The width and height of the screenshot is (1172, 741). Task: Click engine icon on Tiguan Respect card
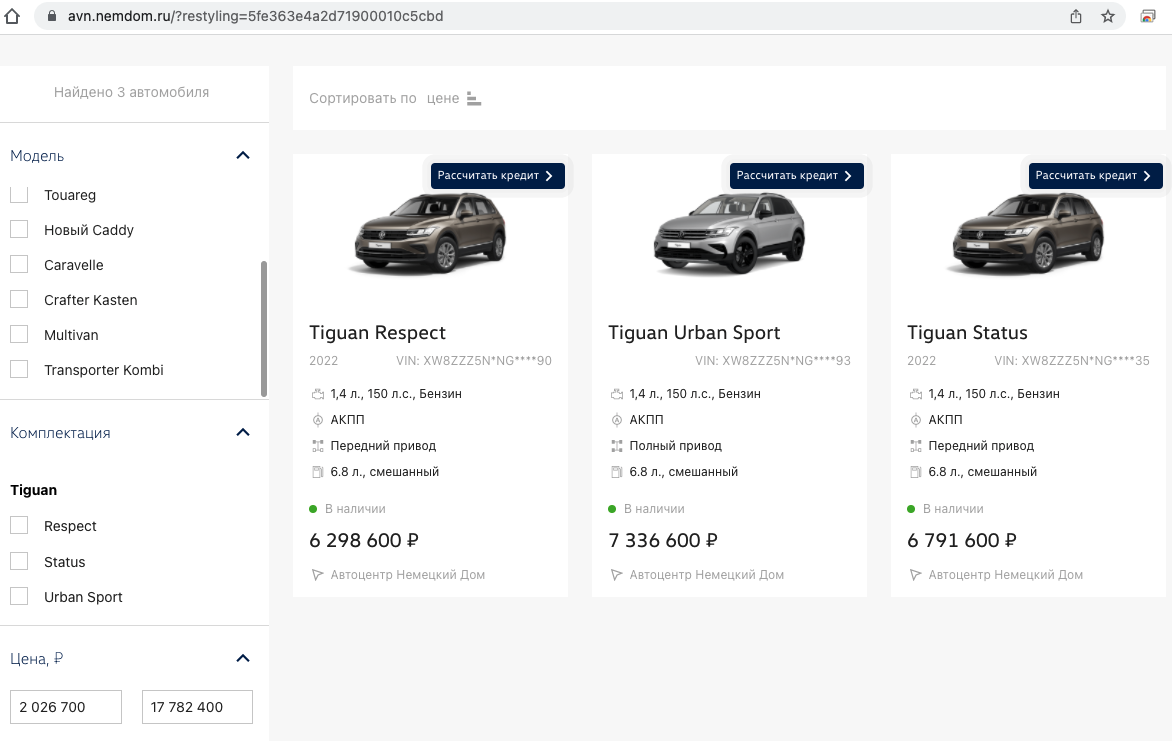point(318,394)
